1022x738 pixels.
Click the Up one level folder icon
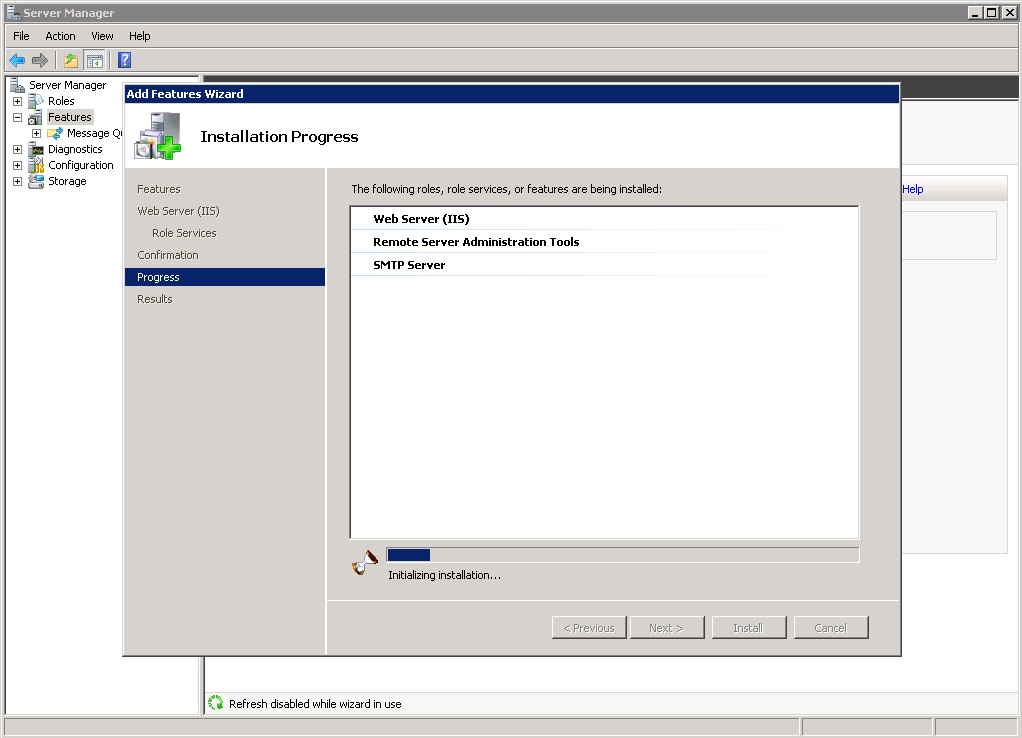pyautogui.click(x=70, y=61)
